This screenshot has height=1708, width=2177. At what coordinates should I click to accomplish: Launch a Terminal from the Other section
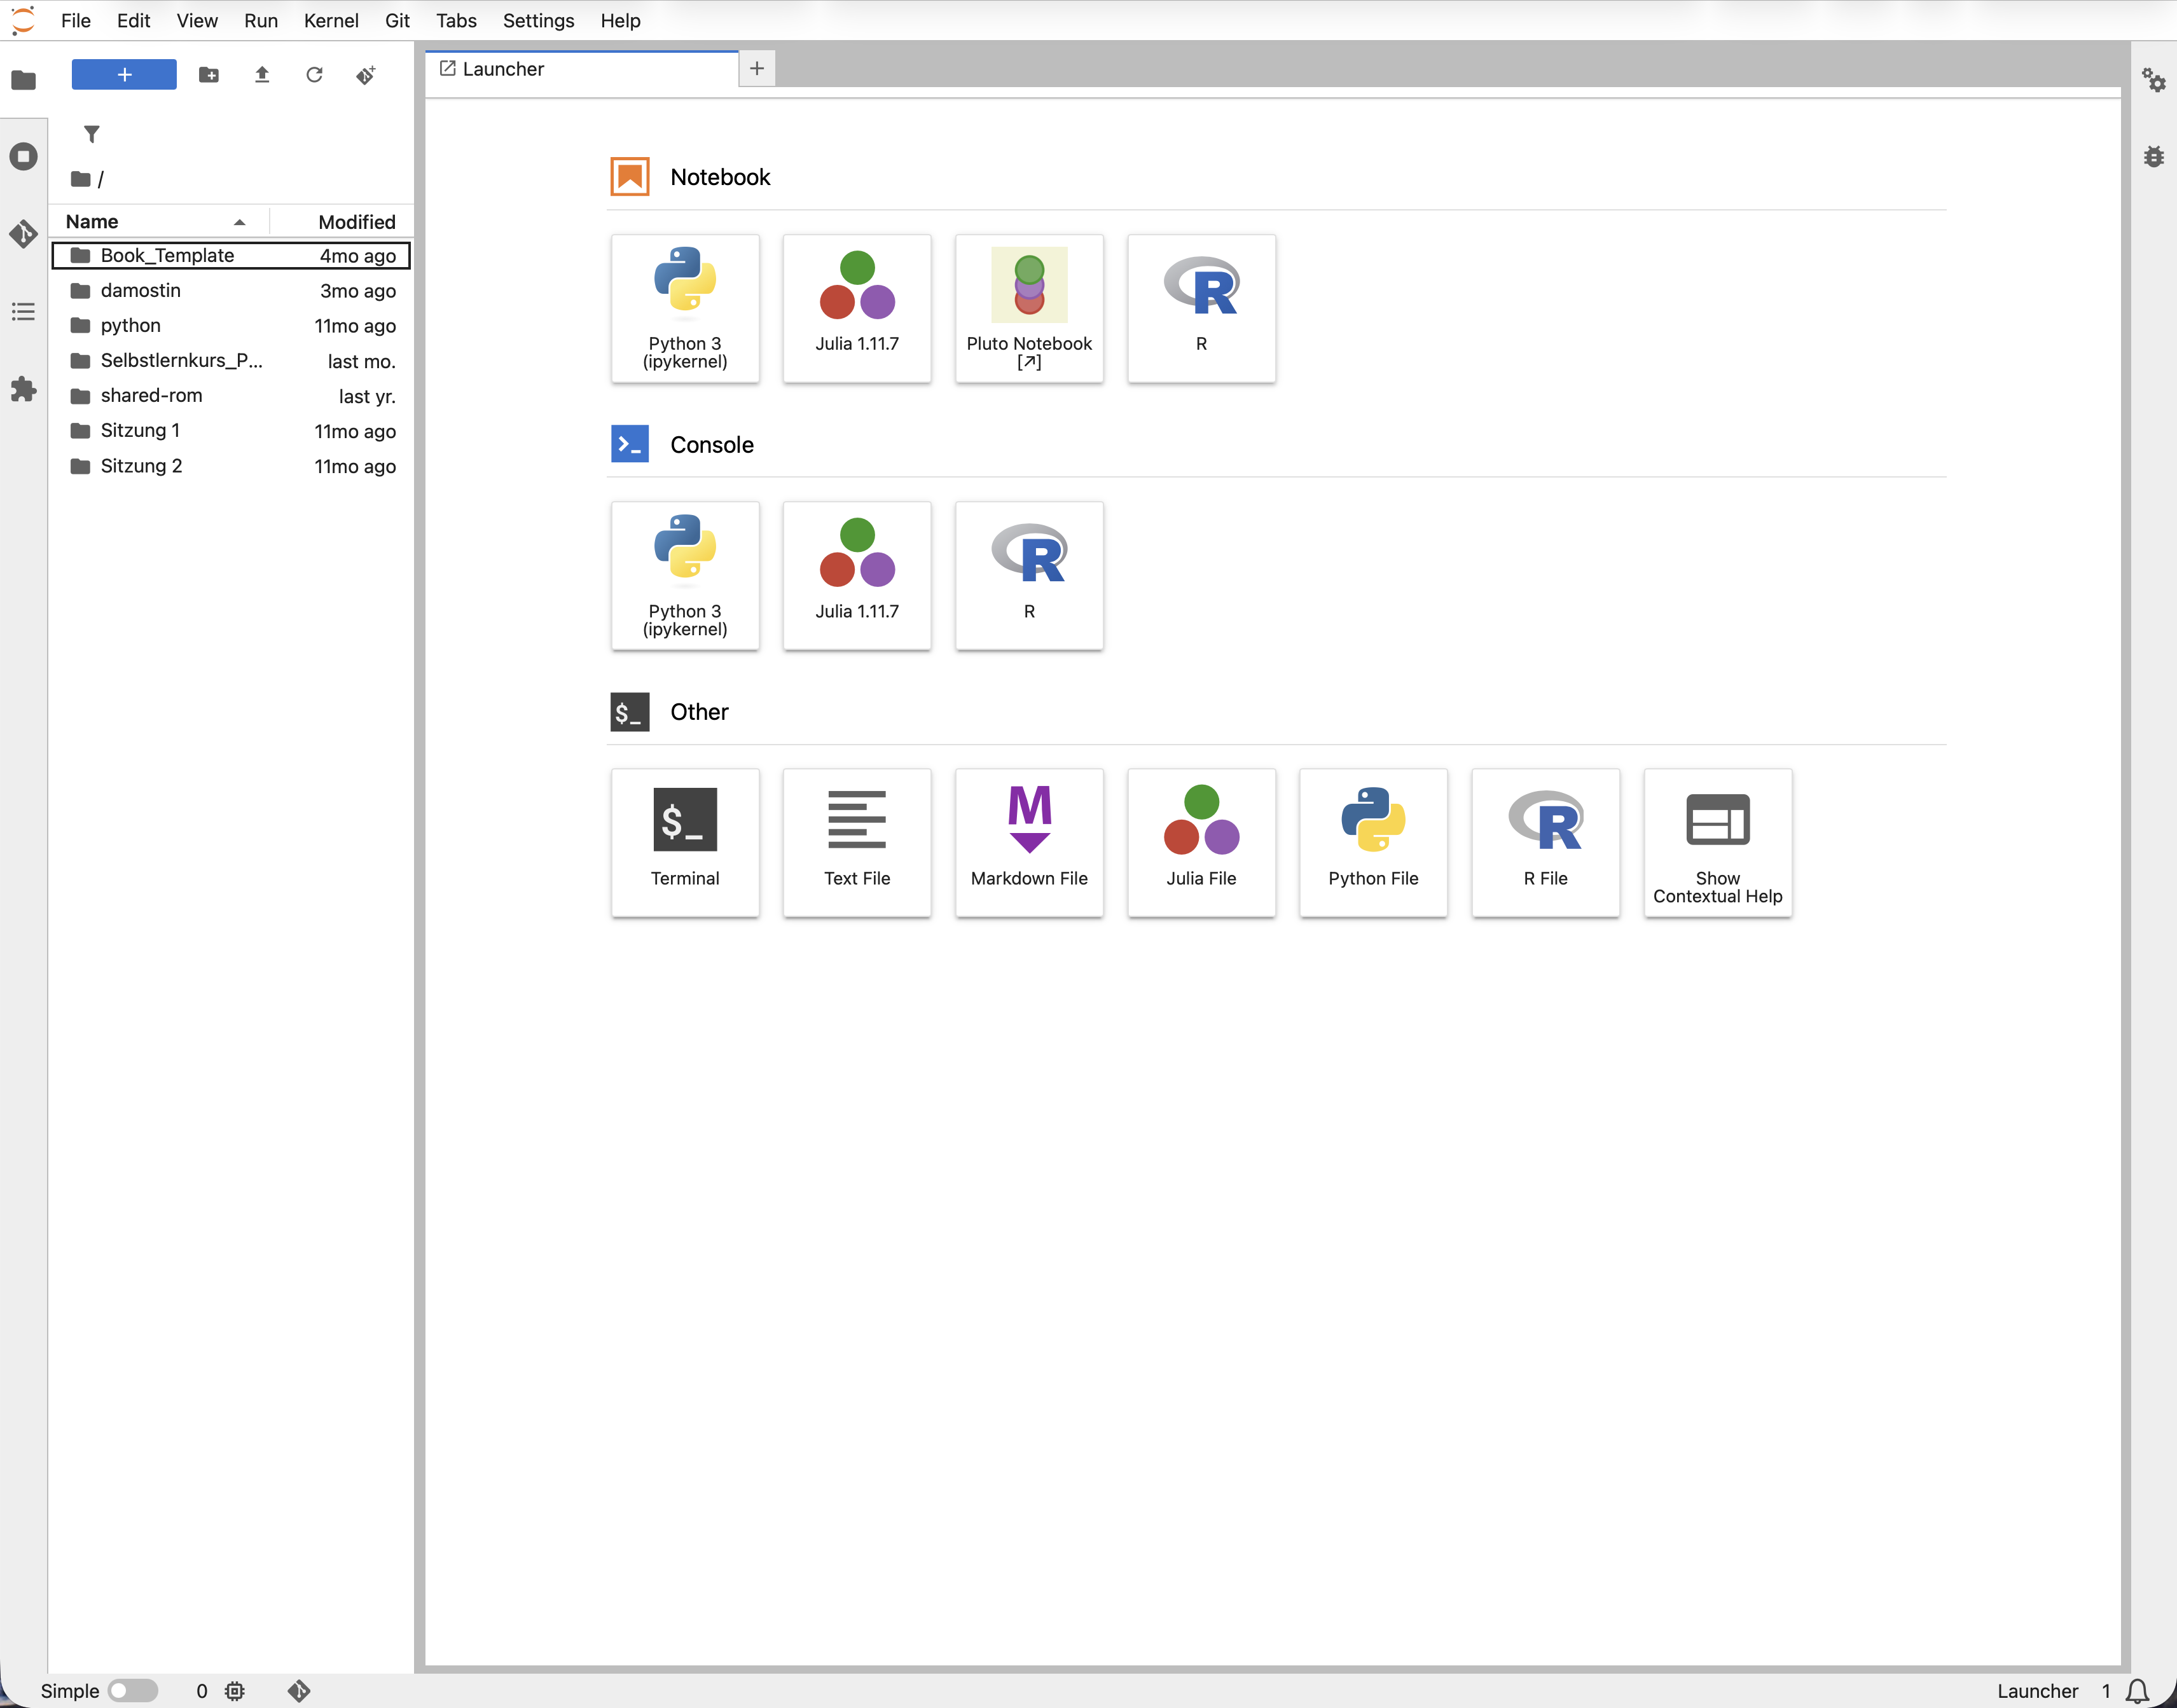point(685,842)
